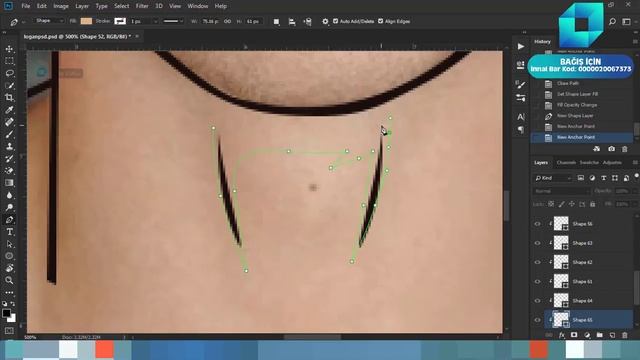Create new document from current state
Viewport: 640px width, 360px height.
click(x=597, y=149)
